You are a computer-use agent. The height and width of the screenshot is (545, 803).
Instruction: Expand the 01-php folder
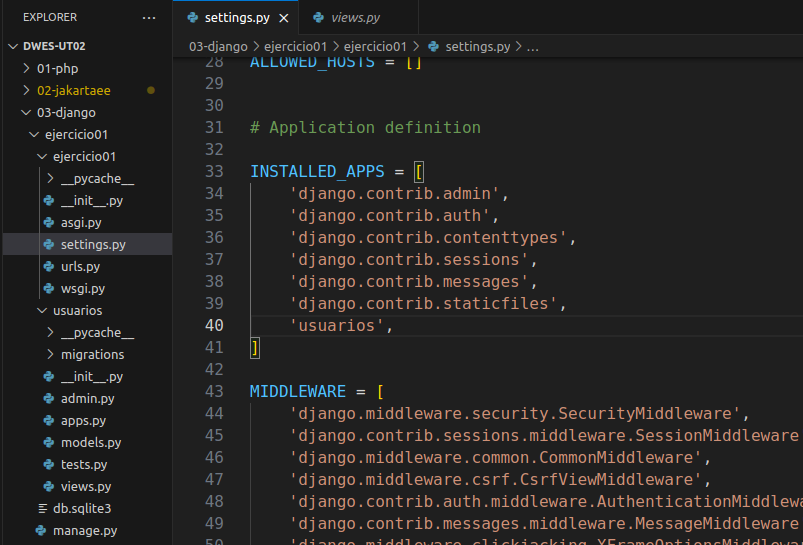tap(57, 68)
